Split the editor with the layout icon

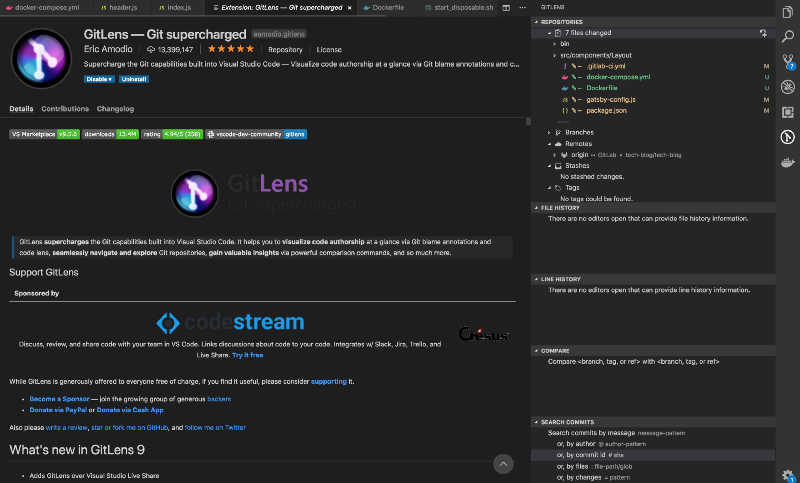(x=506, y=8)
